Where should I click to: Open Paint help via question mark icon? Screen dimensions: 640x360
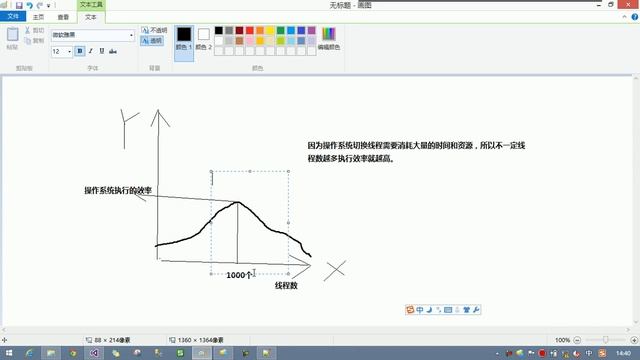pos(635,17)
